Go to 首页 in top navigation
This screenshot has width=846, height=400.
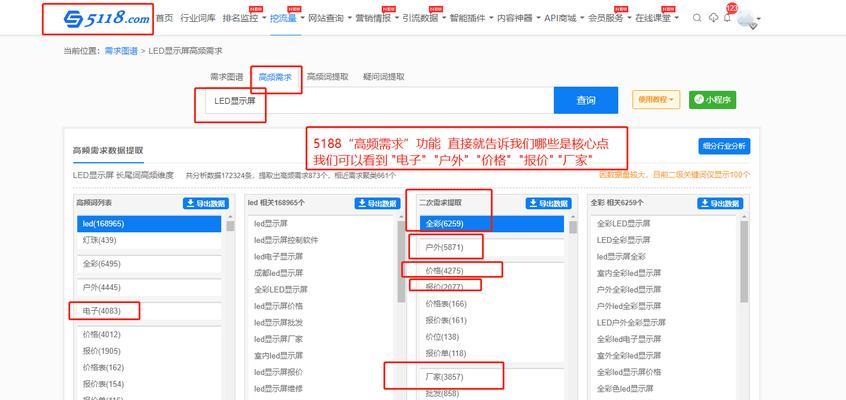coord(165,18)
